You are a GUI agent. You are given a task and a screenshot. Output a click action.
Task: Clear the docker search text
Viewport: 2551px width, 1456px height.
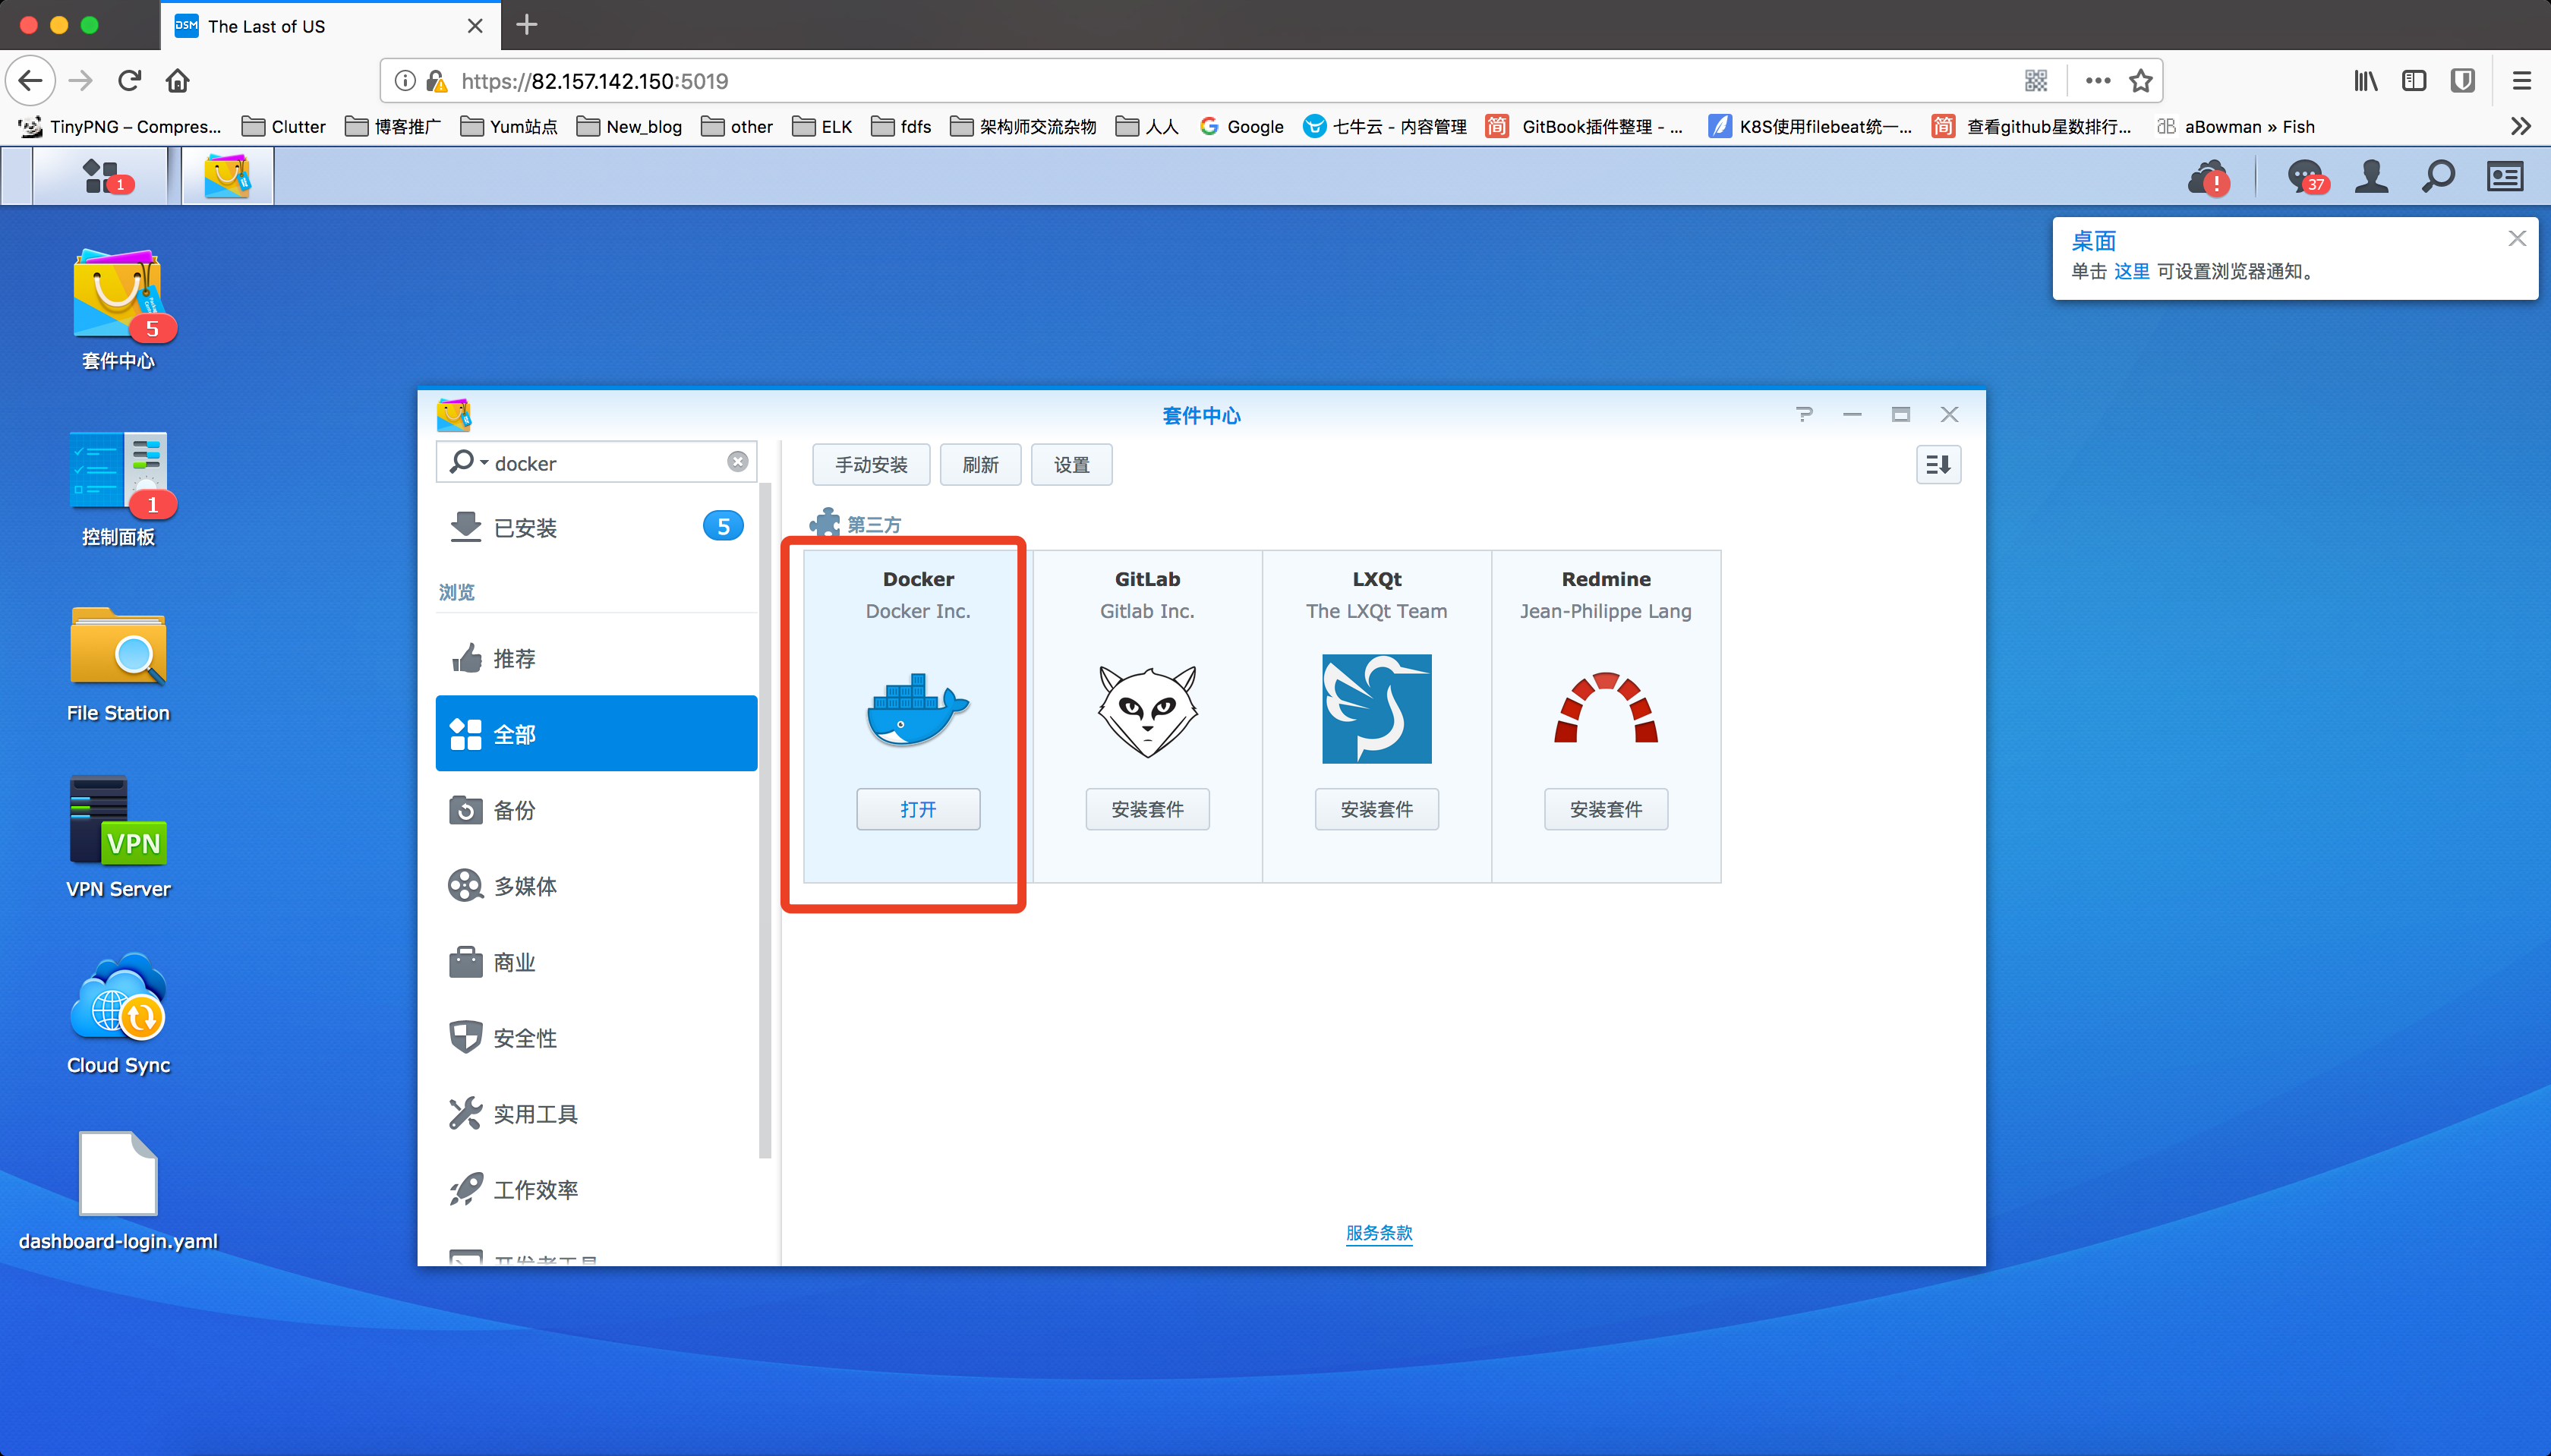click(x=737, y=461)
